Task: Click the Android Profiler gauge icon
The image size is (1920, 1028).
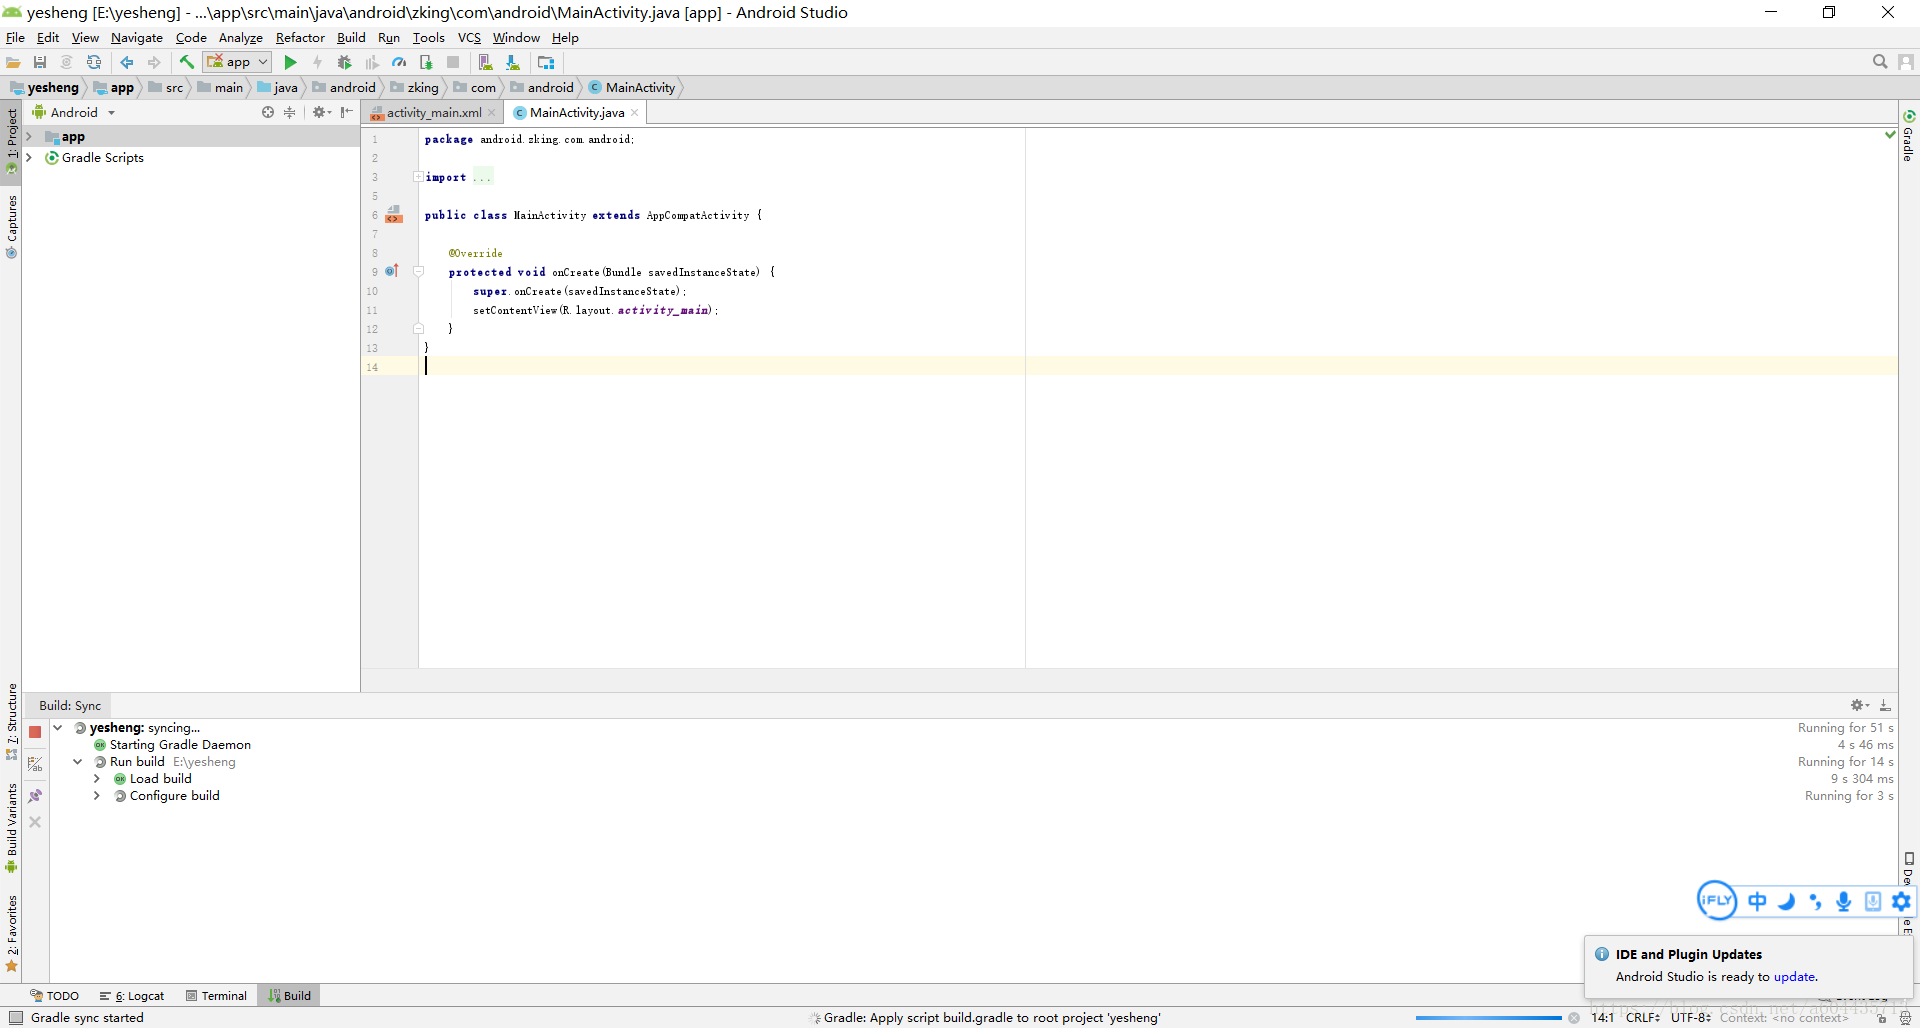Action: point(399,62)
